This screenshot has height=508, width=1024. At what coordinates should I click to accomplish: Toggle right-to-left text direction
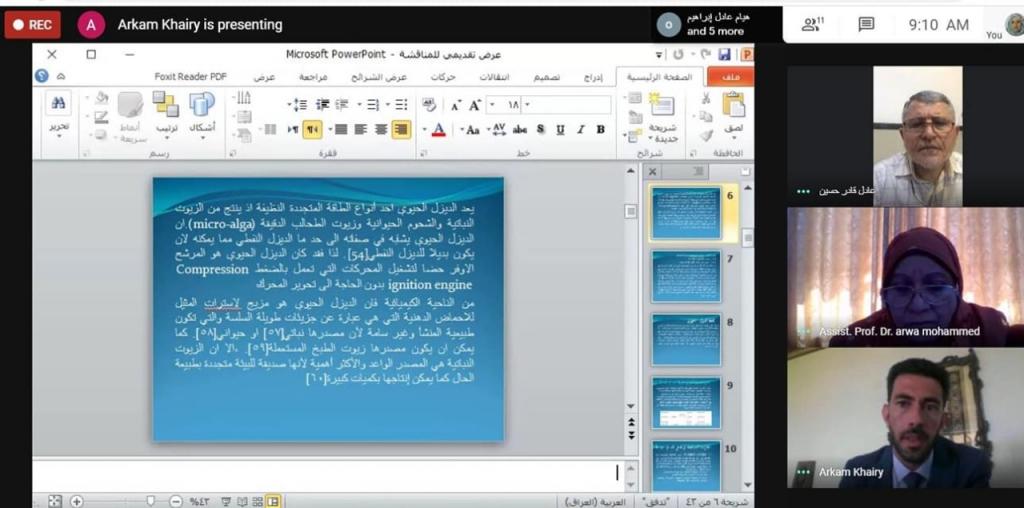click(312, 129)
